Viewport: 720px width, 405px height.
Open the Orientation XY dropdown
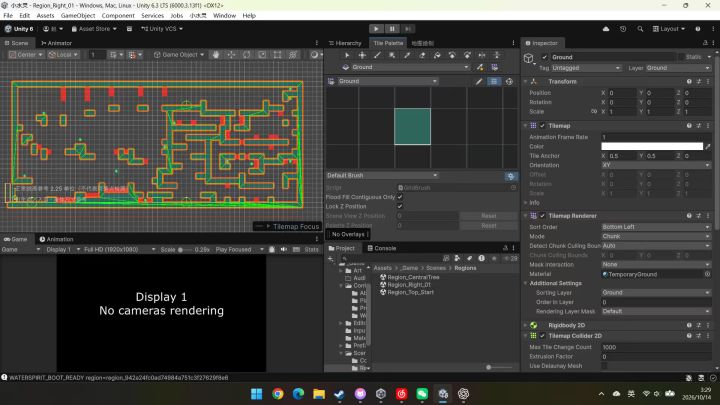click(656, 165)
